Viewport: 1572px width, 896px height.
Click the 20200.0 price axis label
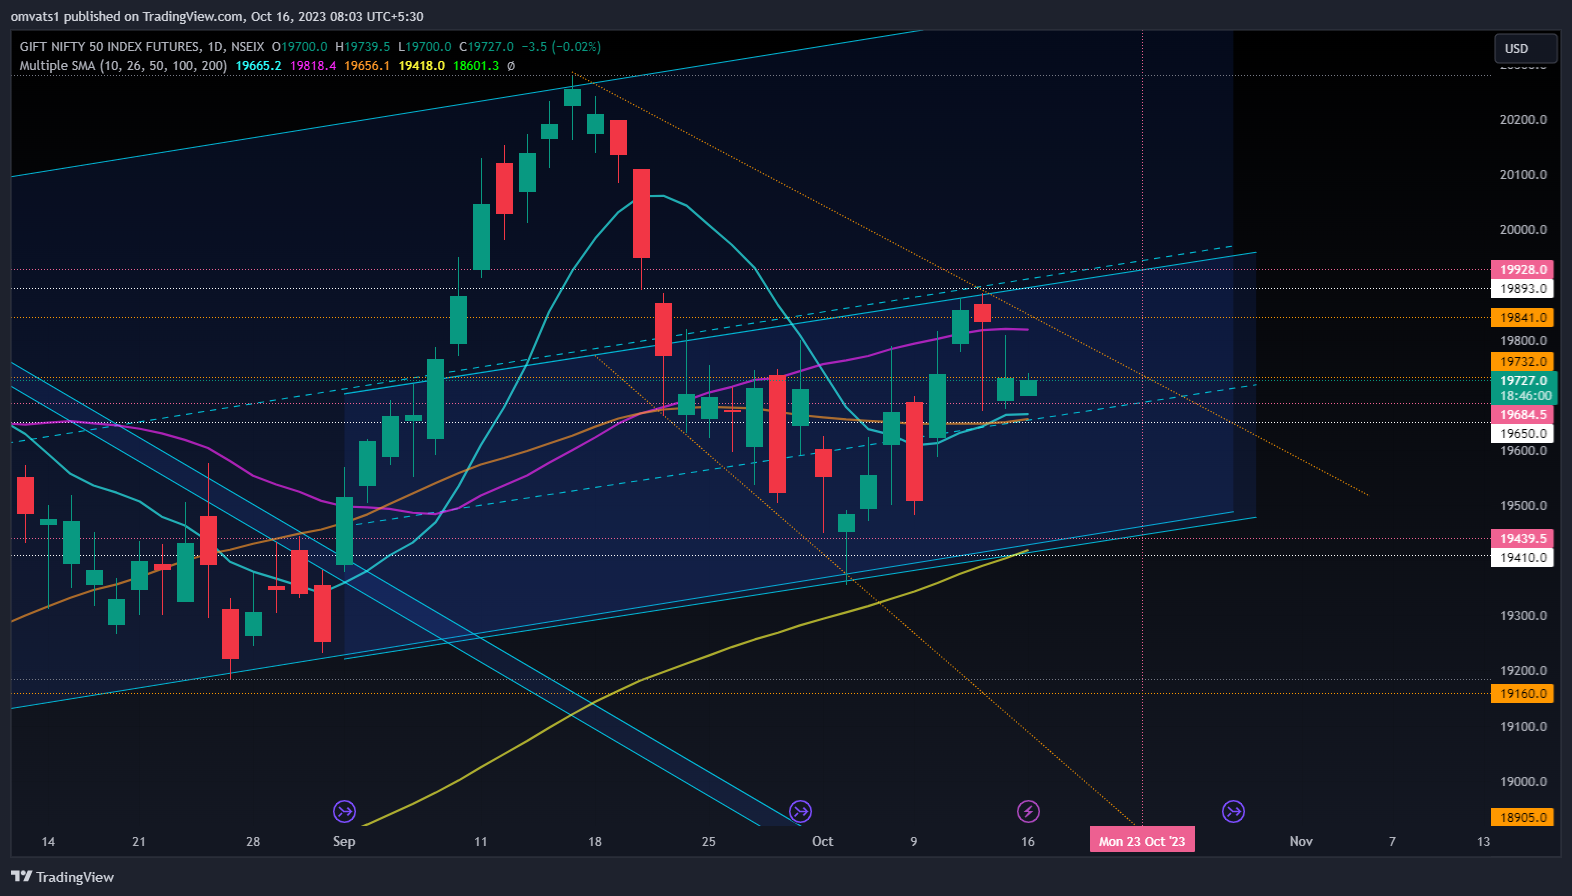point(1523,120)
